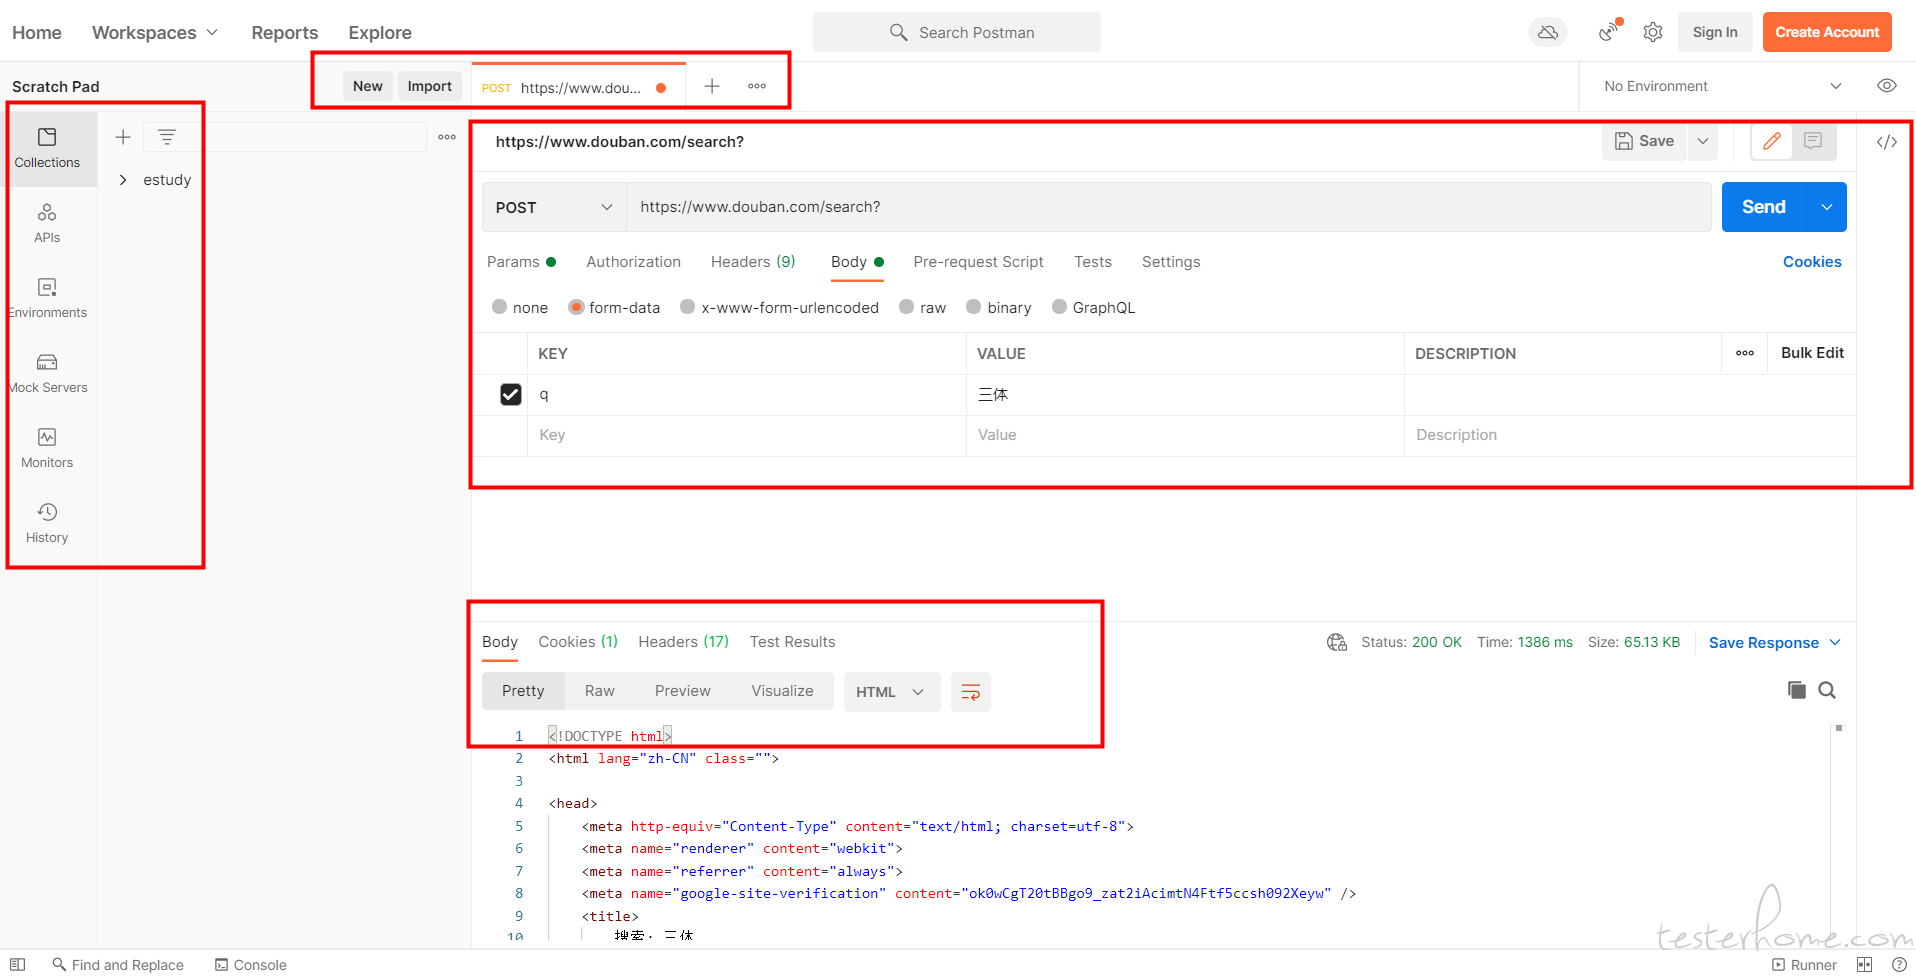The width and height of the screenshot is (1916, 976).
Task: Open tab bar three-dot options menu
Action: coord(757,86)
